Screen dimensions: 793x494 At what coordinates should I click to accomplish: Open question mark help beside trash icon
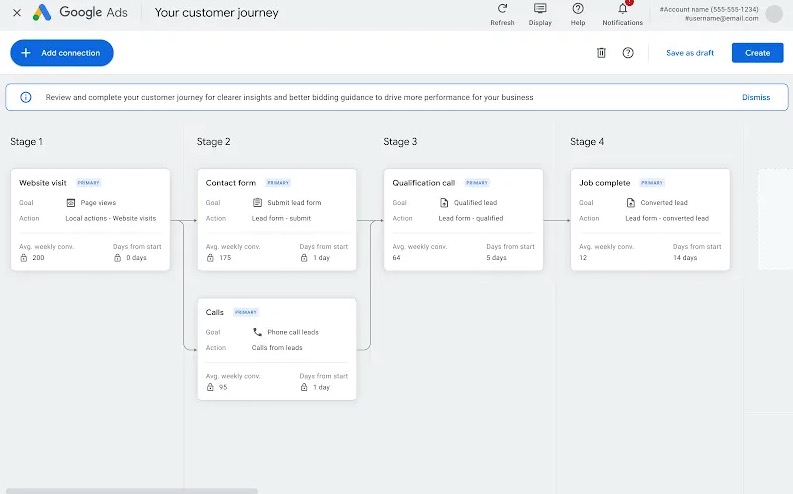pos(628,53)
